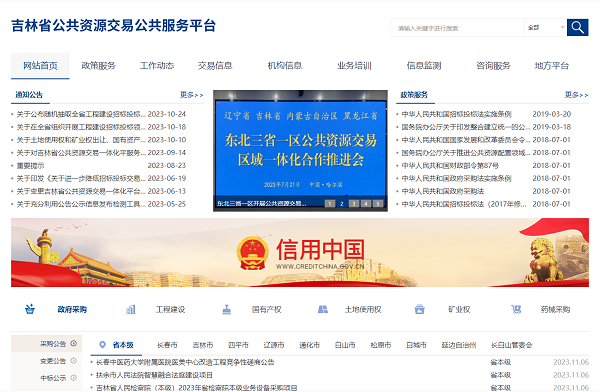Select carousel slide indicator 1
Image resolution: width=600 pixels, height=392 pixels.
(x=330, y=204)
